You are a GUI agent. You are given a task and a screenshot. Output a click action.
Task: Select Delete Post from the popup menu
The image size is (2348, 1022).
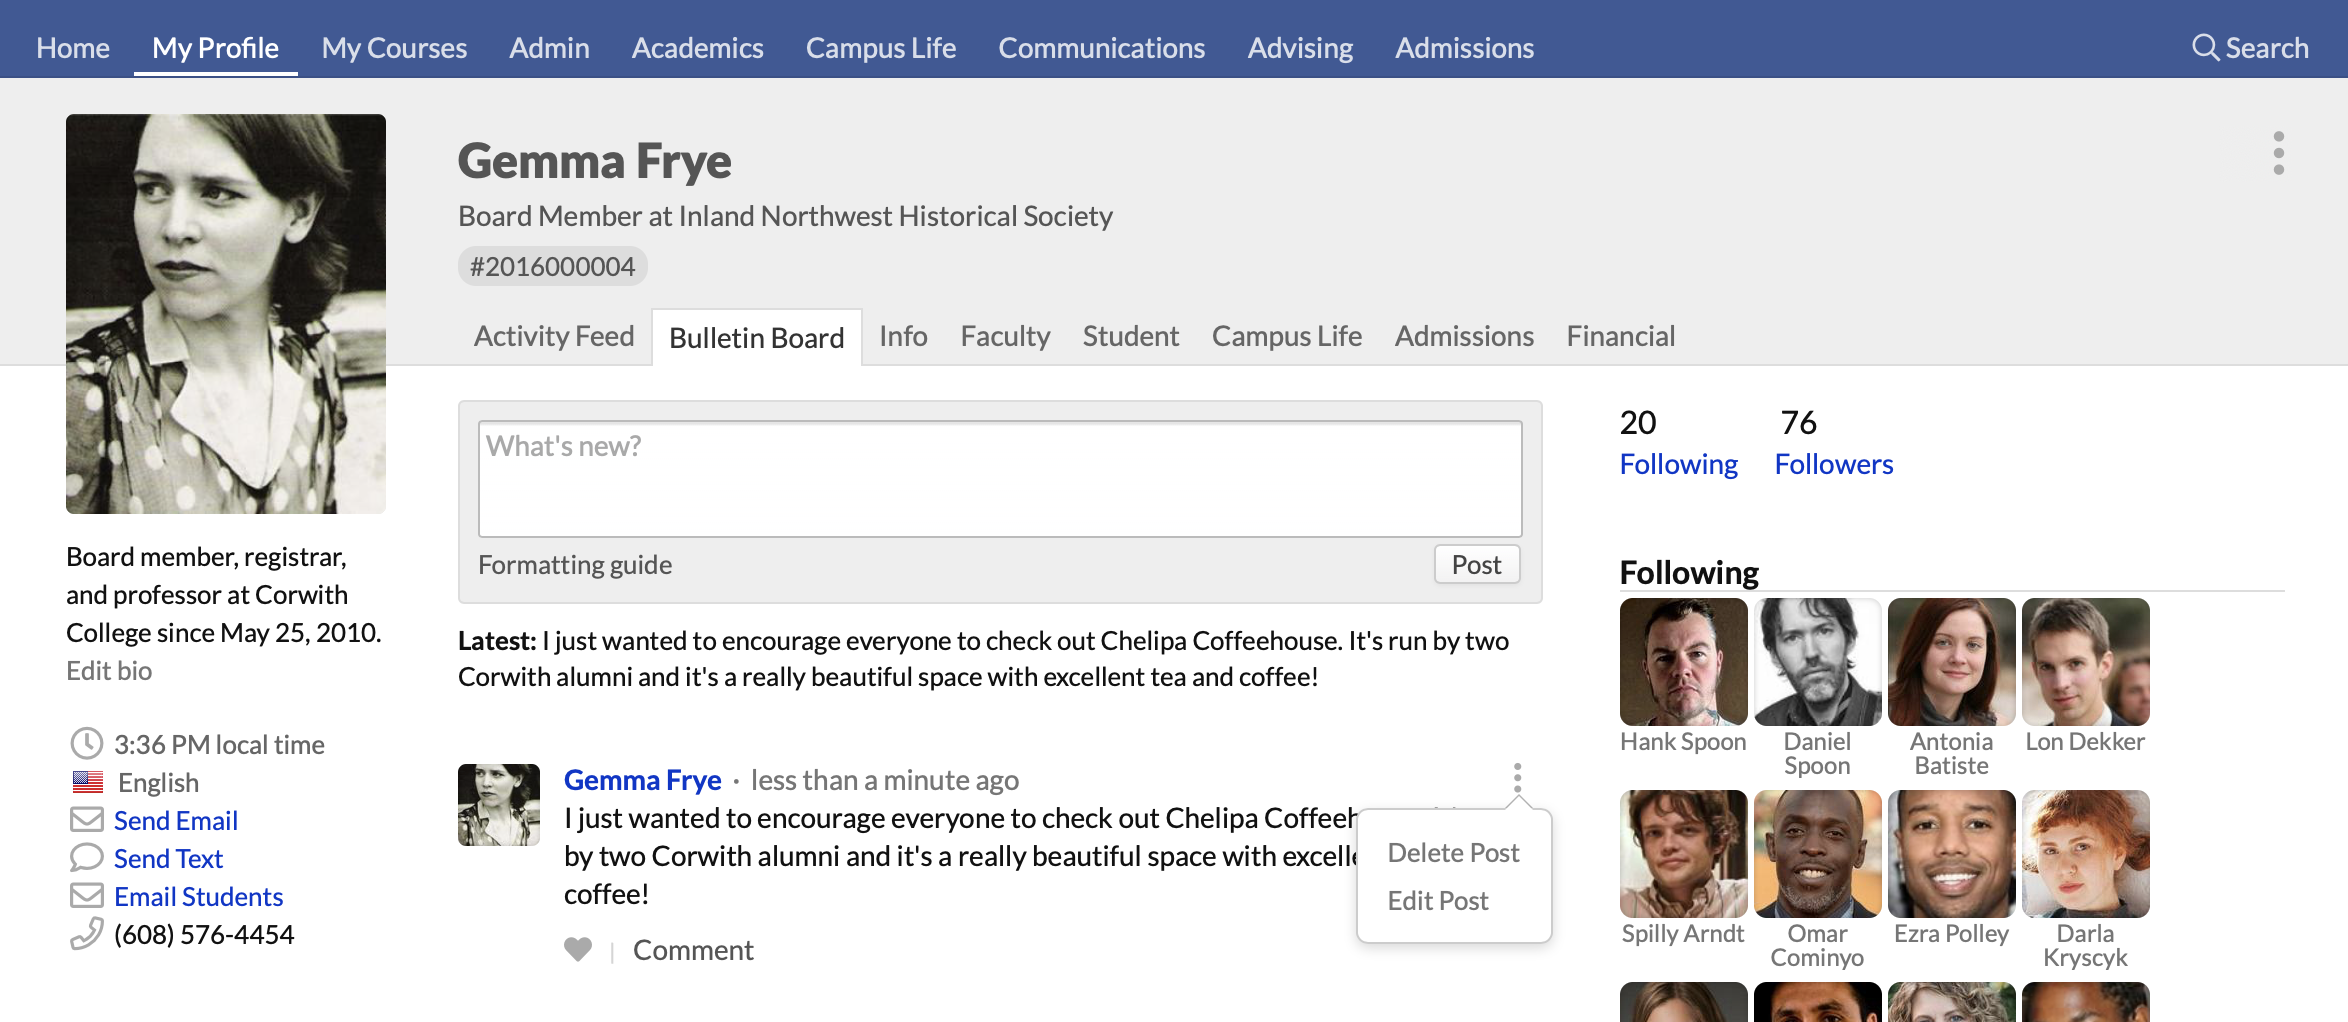pyautogui.click(x=1453, y=853)
